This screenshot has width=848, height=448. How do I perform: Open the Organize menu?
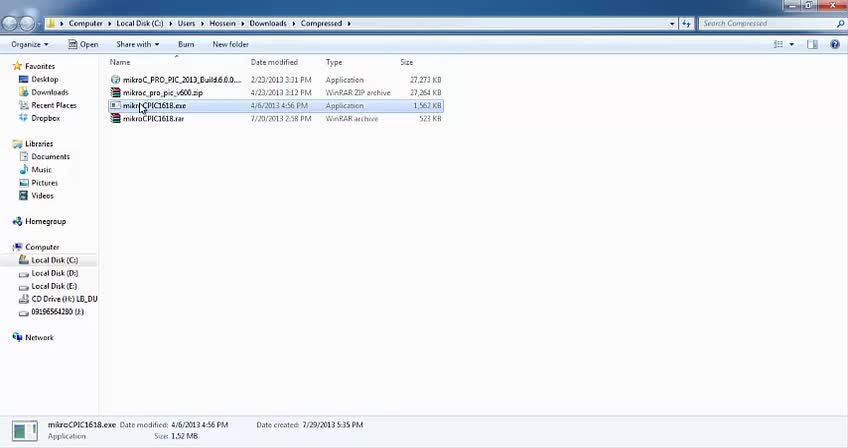pos(30,44)
